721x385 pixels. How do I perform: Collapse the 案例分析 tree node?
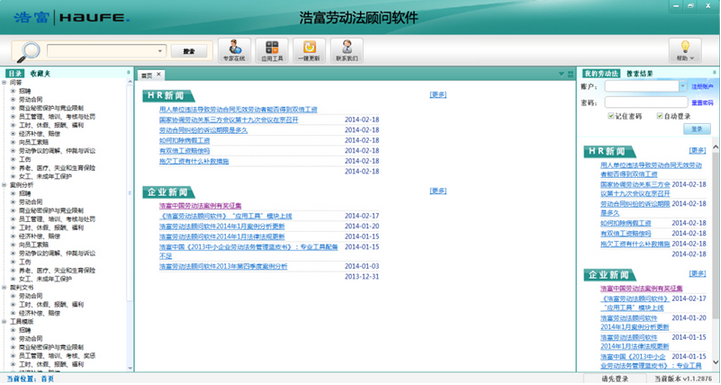[4, 185]
